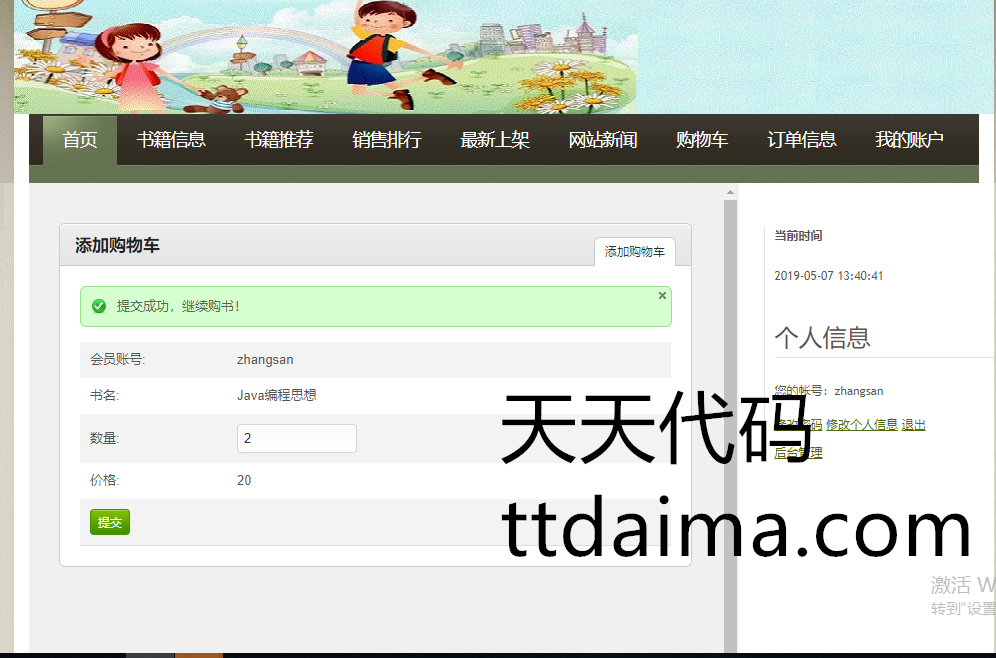Open the 后台管理 admin link

(798, 453)
